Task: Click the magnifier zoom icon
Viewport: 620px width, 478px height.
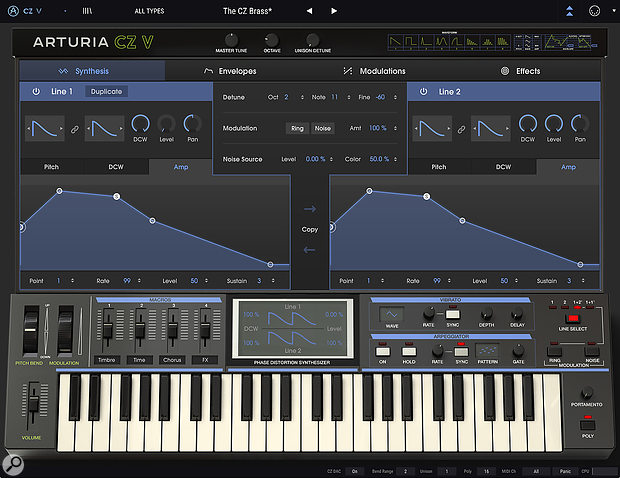Action: [13, 465]
